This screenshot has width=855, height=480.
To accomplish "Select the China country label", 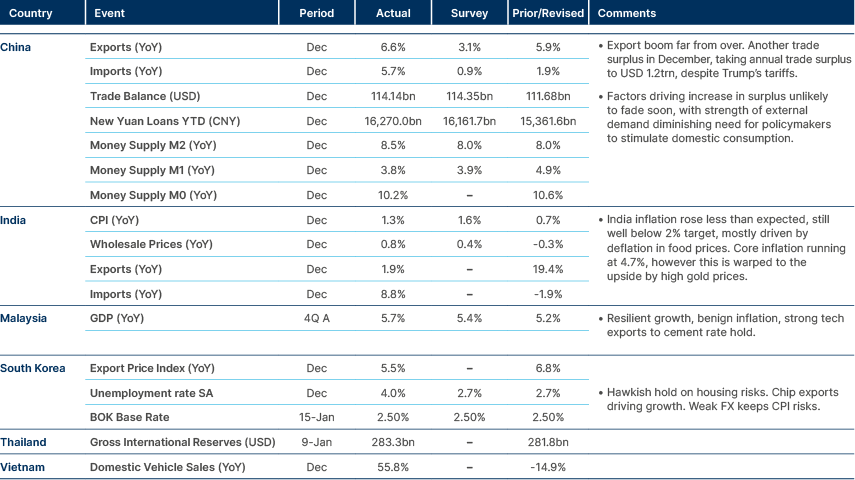I will 15,47.
